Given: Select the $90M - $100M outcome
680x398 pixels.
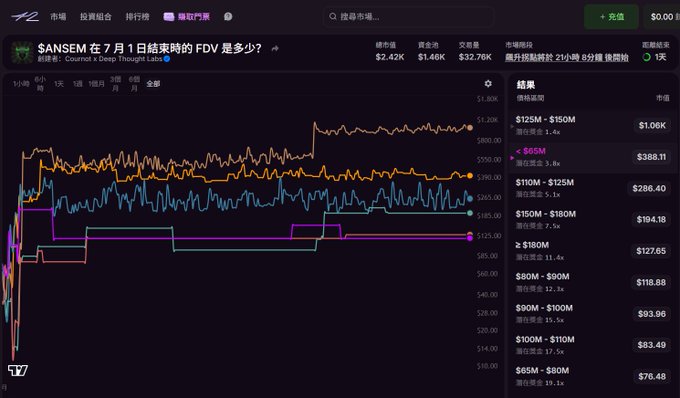Looking at the screenshot, I should tap(592, 313).
